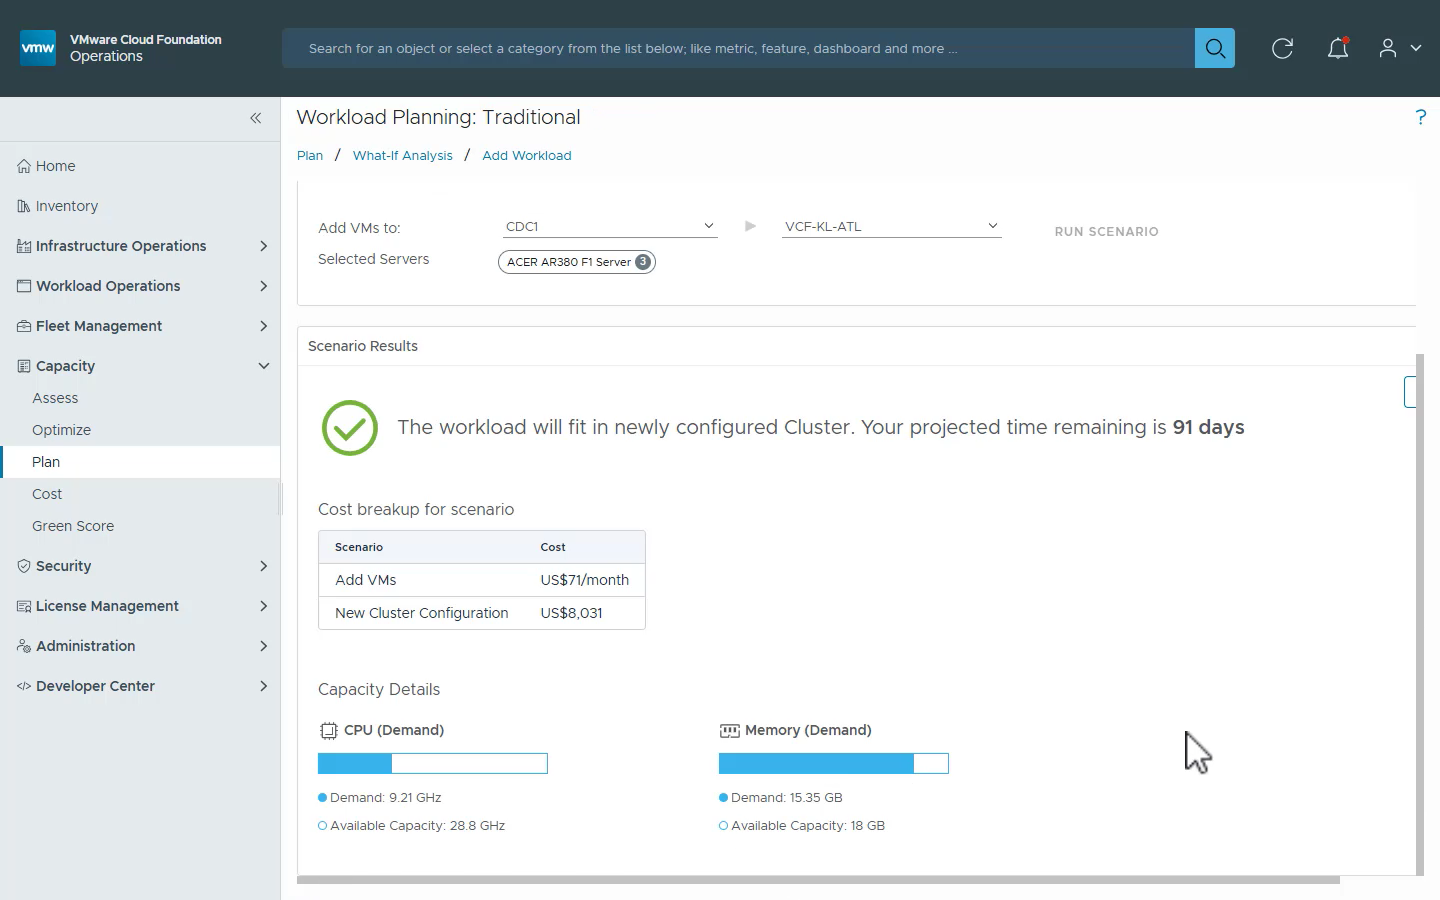Image resolution: width=1440 pixels, height=900 pixels.
Task: Focus the global search input field
Action: pos(738,48)
